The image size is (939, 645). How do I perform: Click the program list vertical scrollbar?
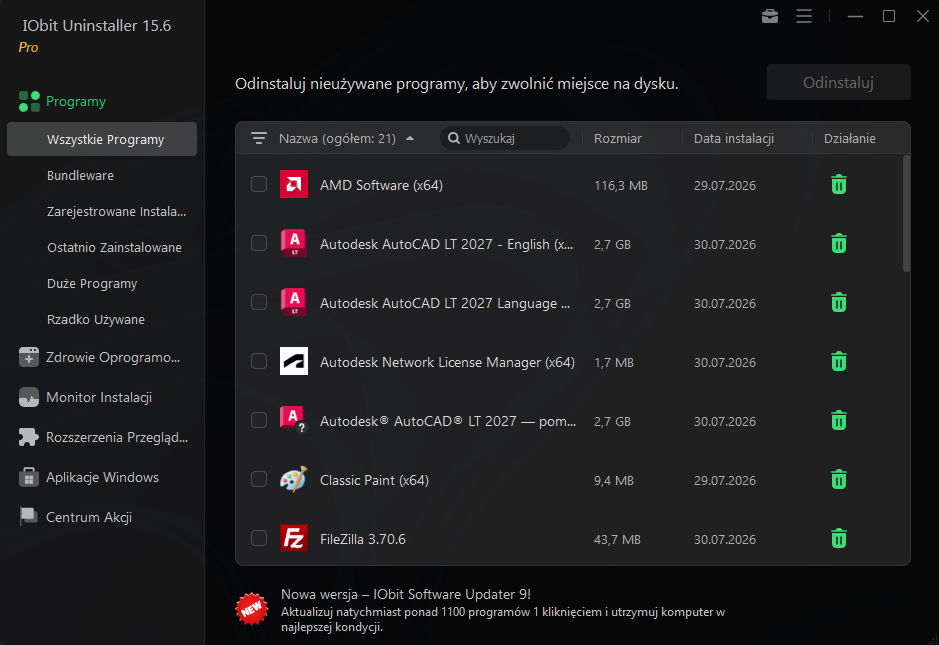point(906,214)
